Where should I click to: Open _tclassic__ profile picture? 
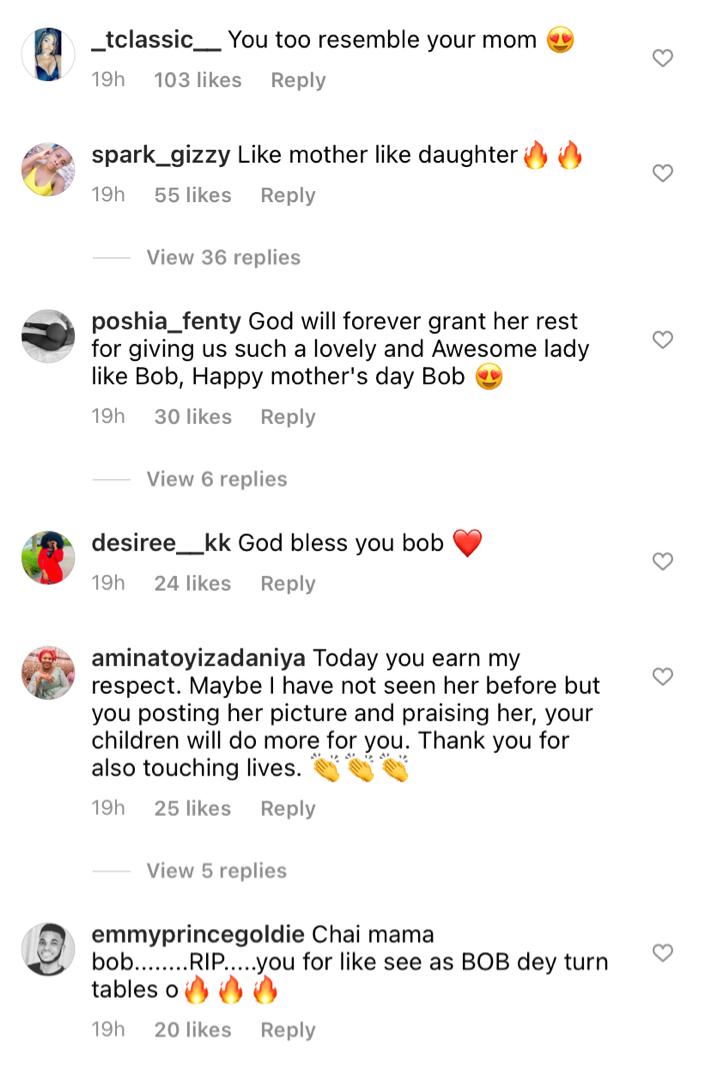click(48, 53)
